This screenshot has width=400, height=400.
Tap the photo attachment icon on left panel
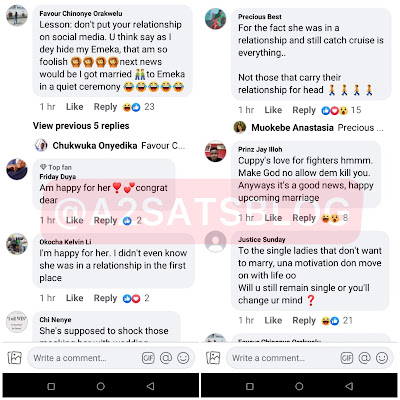pyautogui.click(x=14, y=358)
